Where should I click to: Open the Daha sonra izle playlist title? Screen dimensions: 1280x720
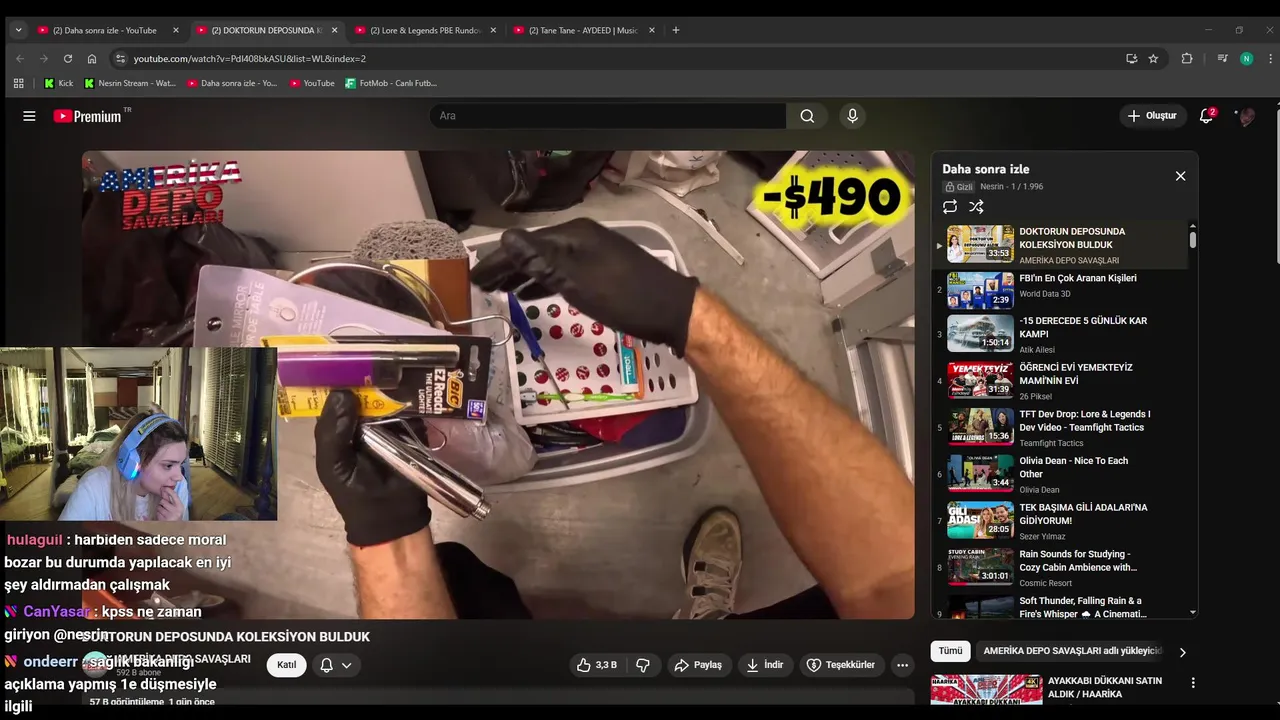pos(985,169)
